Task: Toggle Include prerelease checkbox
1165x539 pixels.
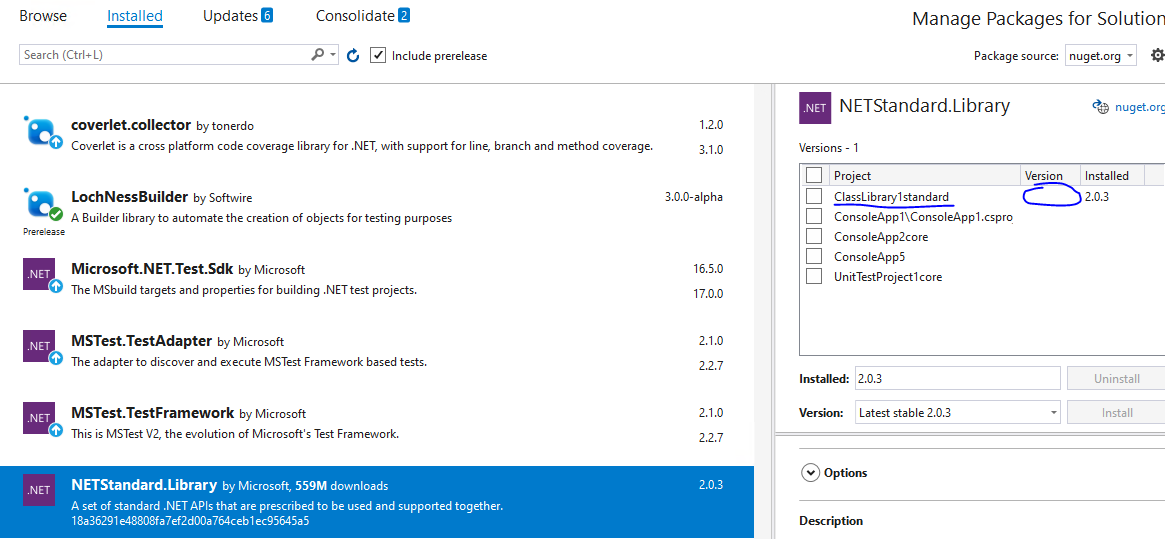Action: pos(378,56)
